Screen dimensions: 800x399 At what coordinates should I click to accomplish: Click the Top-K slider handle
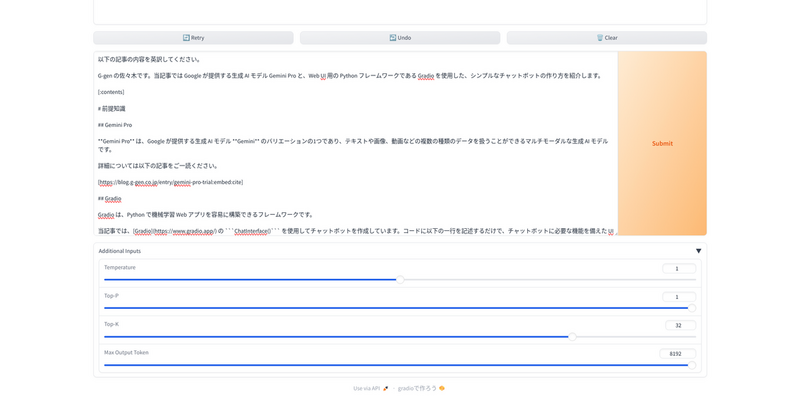coord(572,337)
